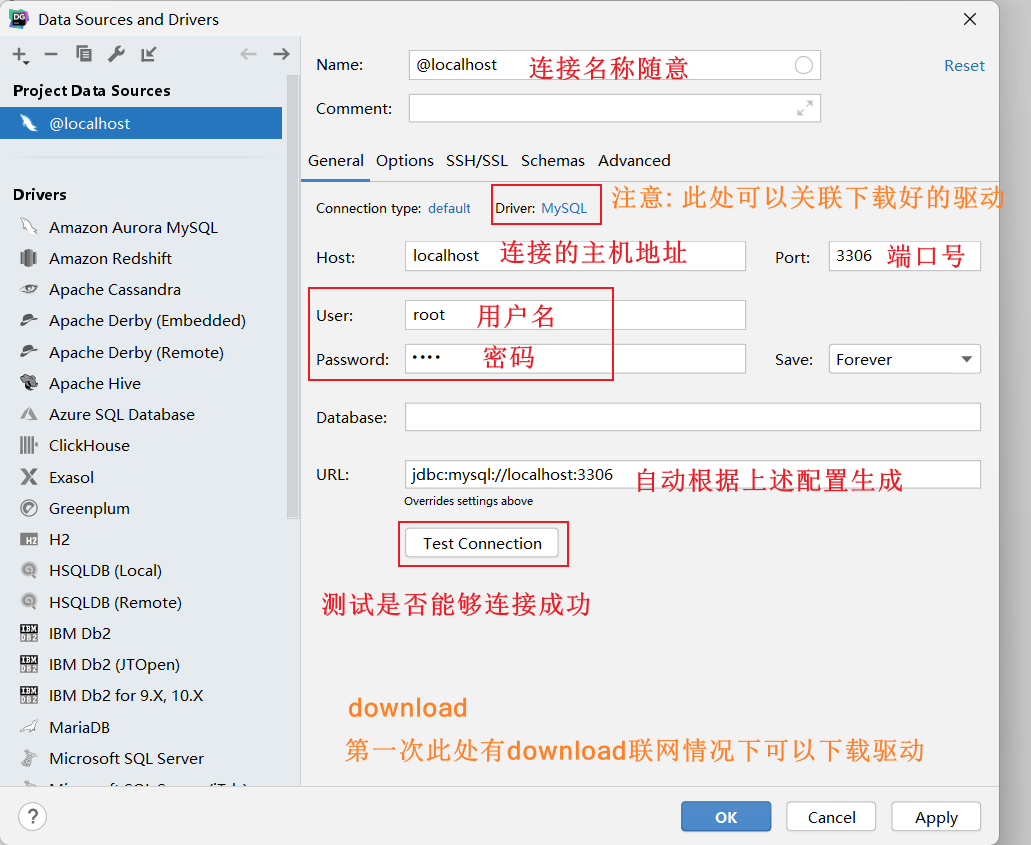Viewport: 1031px width, 845px height.
Task: Close the Data Sources and Drivers dialog
Action: click(x=969, y=19)
